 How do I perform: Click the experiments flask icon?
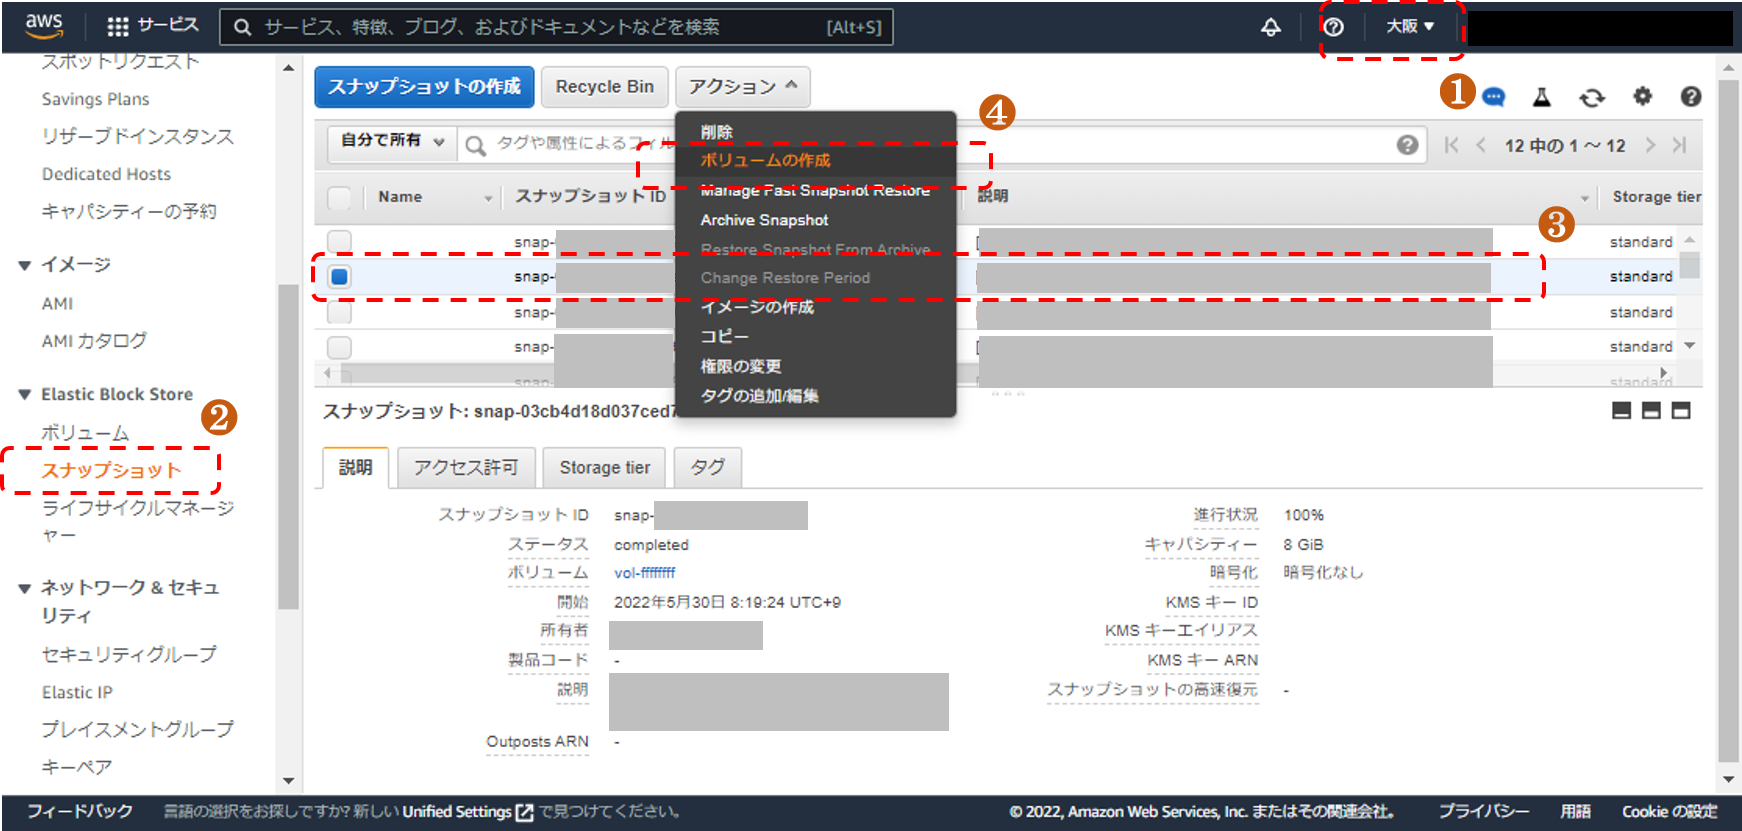pos(1541,97)
